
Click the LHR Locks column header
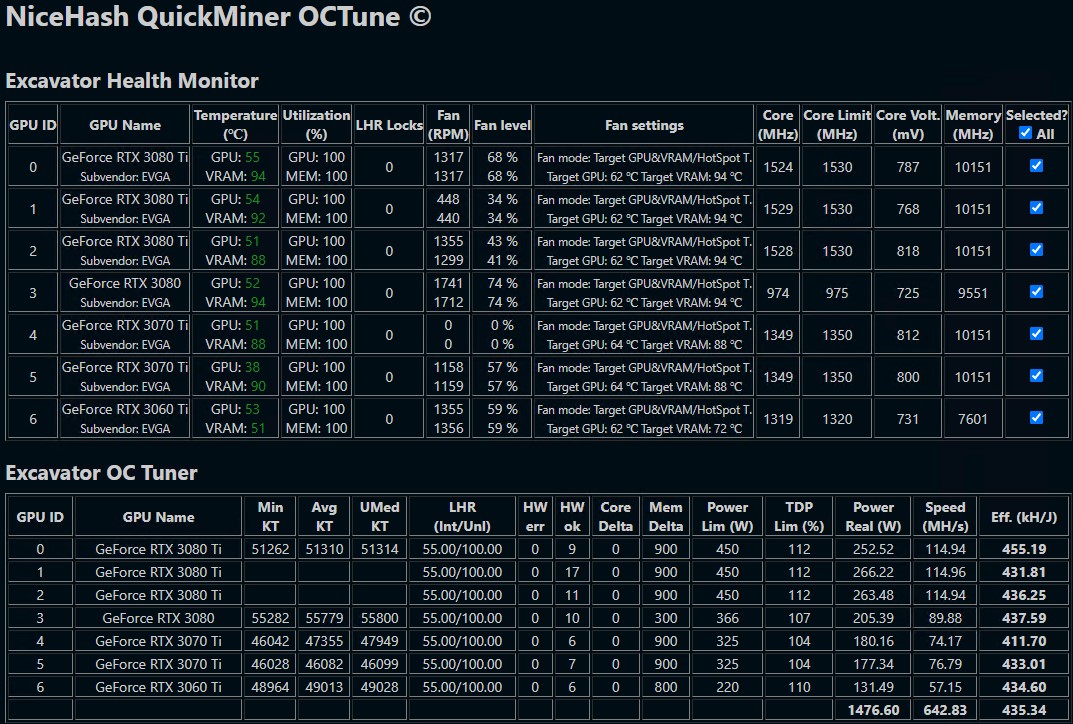tap(389, 125)
